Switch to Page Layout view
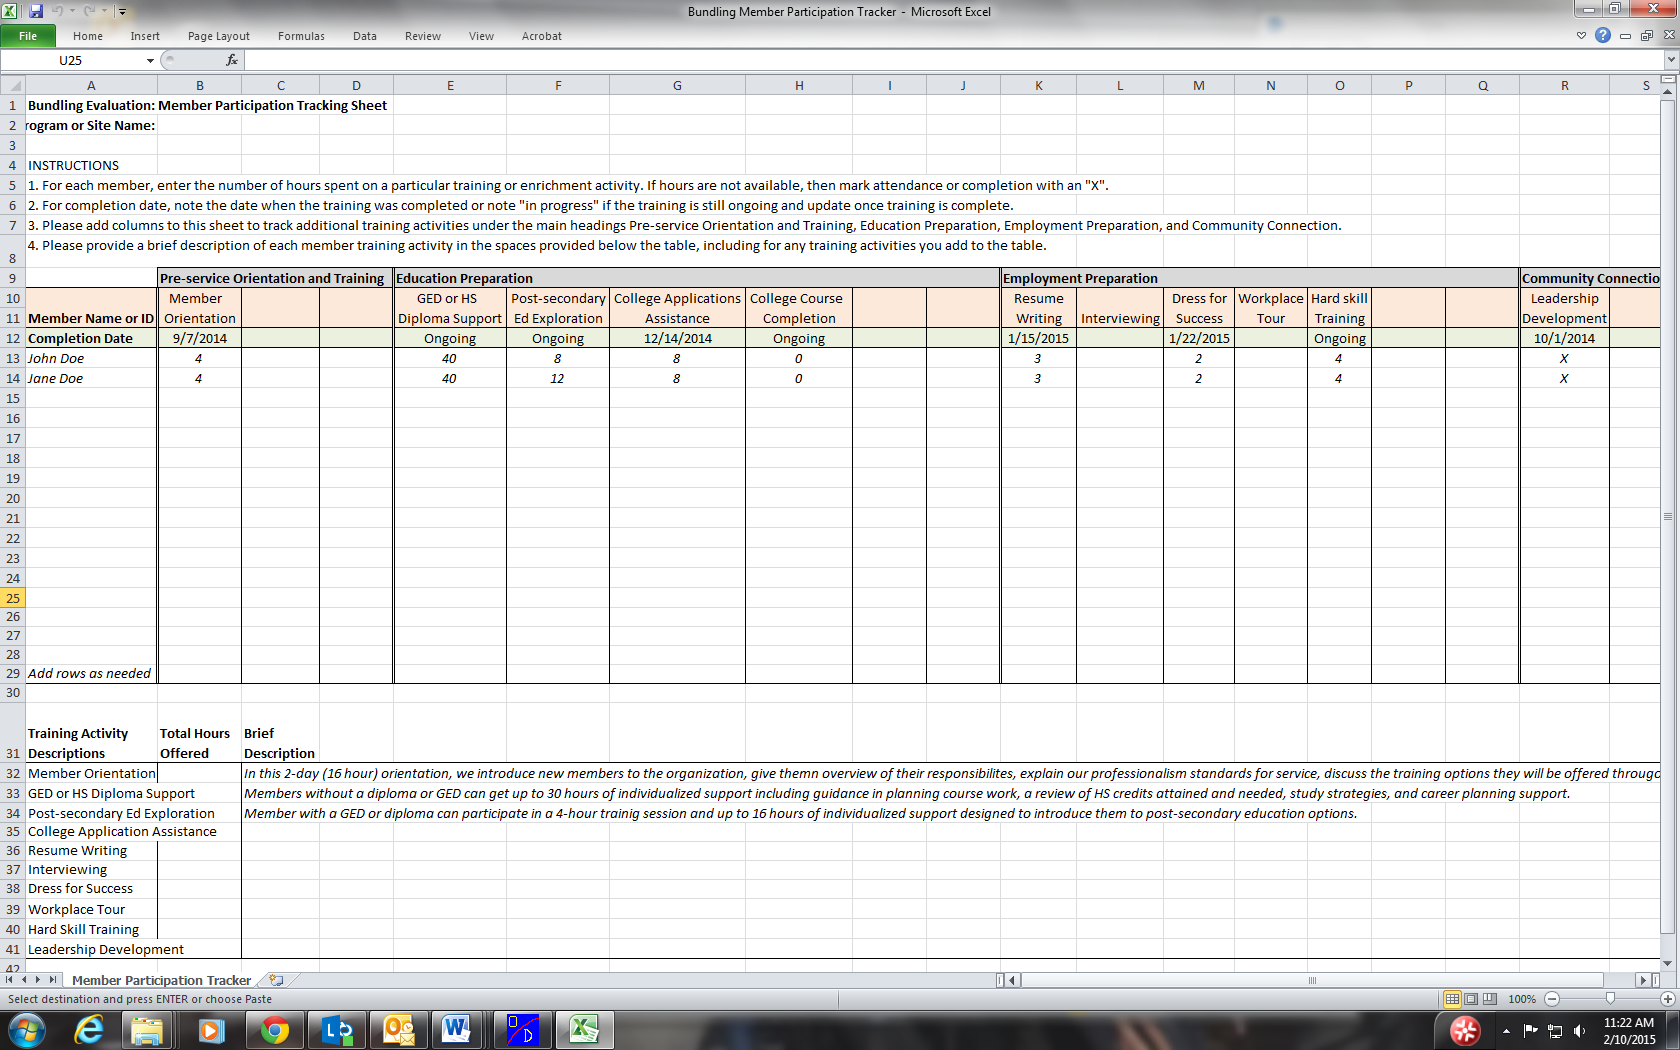The height and width of the screenshot is (1050, 1680). coord(1471,999)
